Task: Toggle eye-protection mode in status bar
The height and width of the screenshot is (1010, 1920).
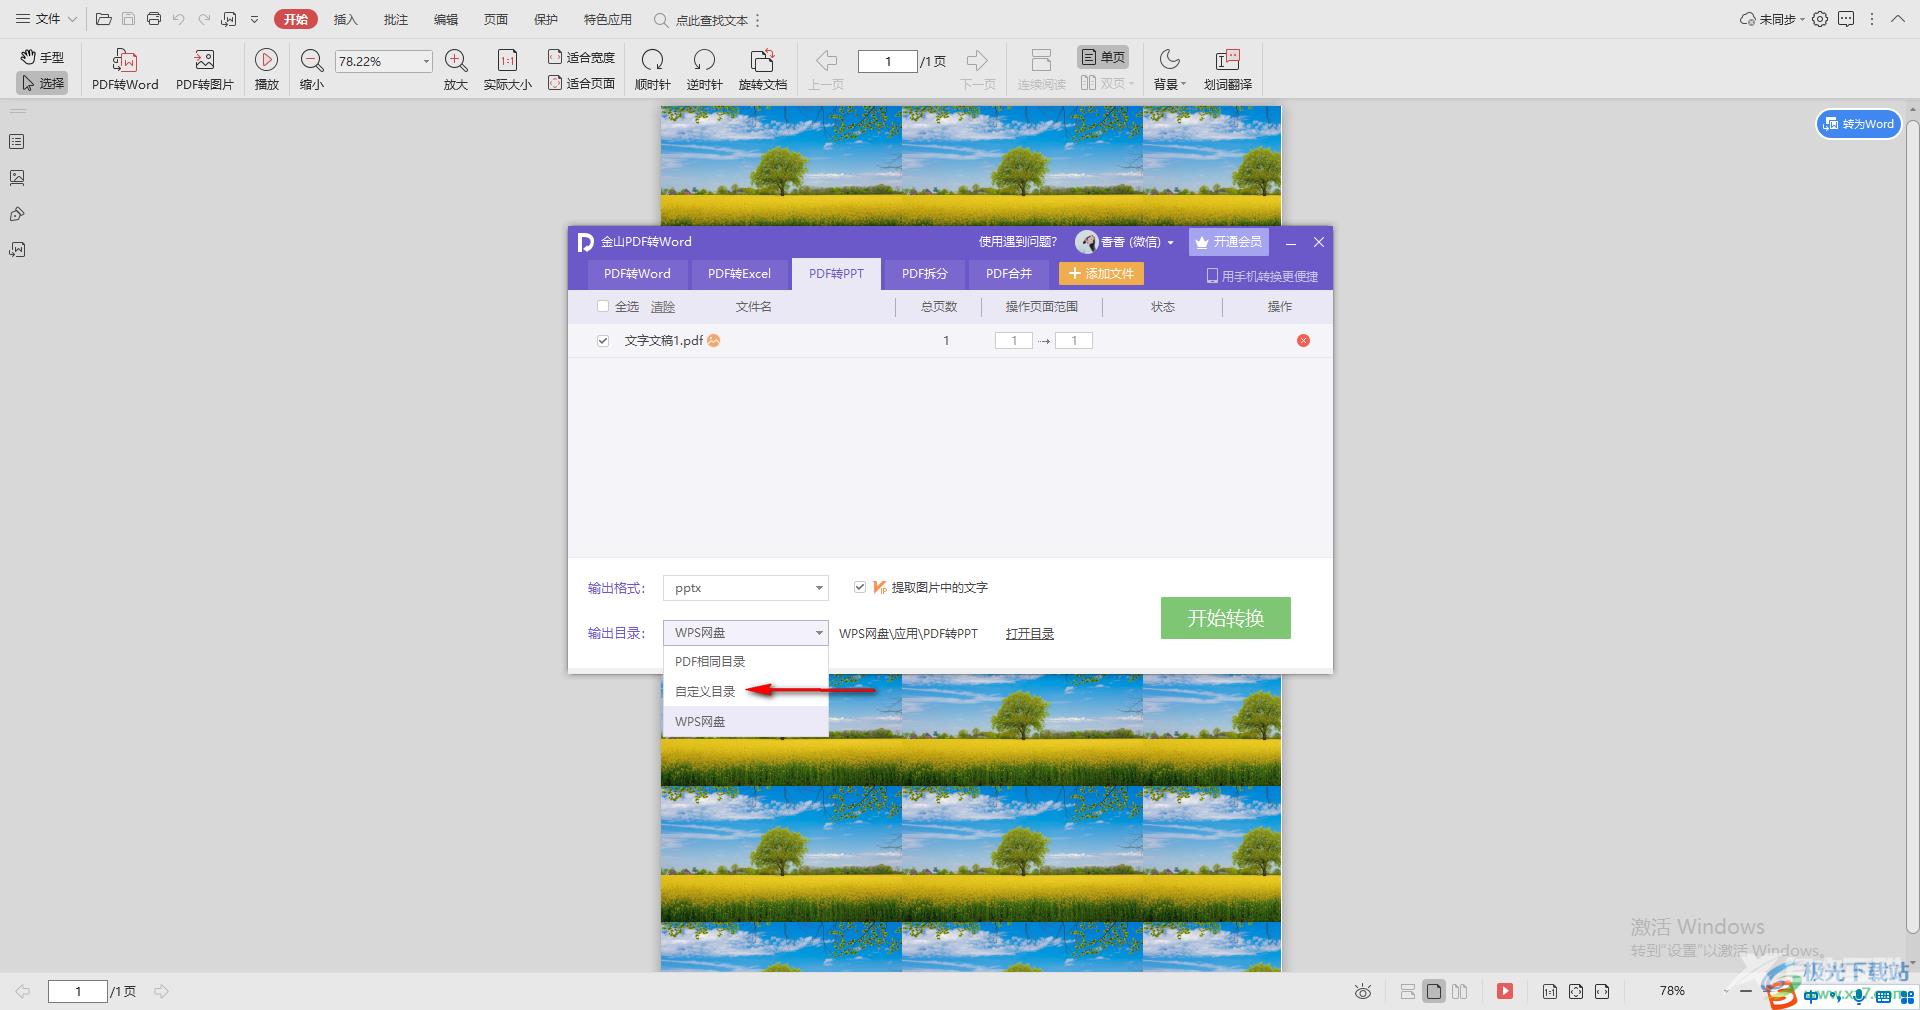Action: pyautogui.click(x=1363, y=991)
